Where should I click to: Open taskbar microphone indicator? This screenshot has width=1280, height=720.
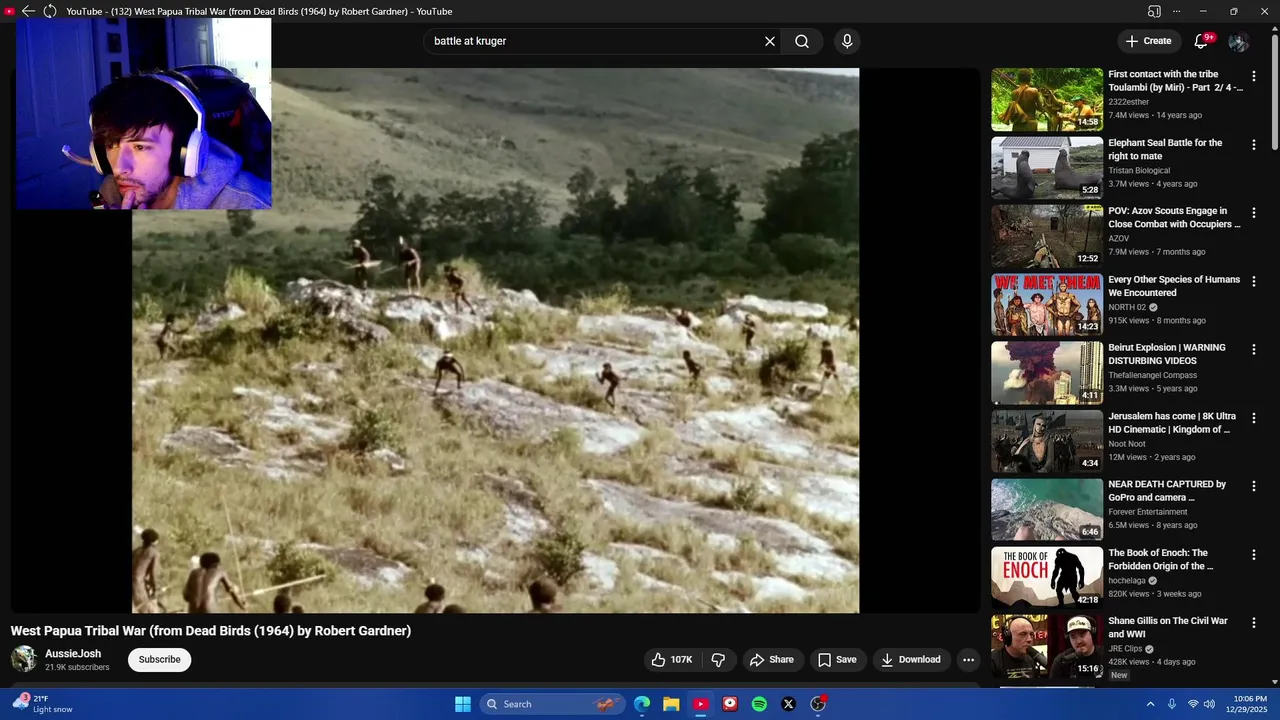click(1172, 704)
